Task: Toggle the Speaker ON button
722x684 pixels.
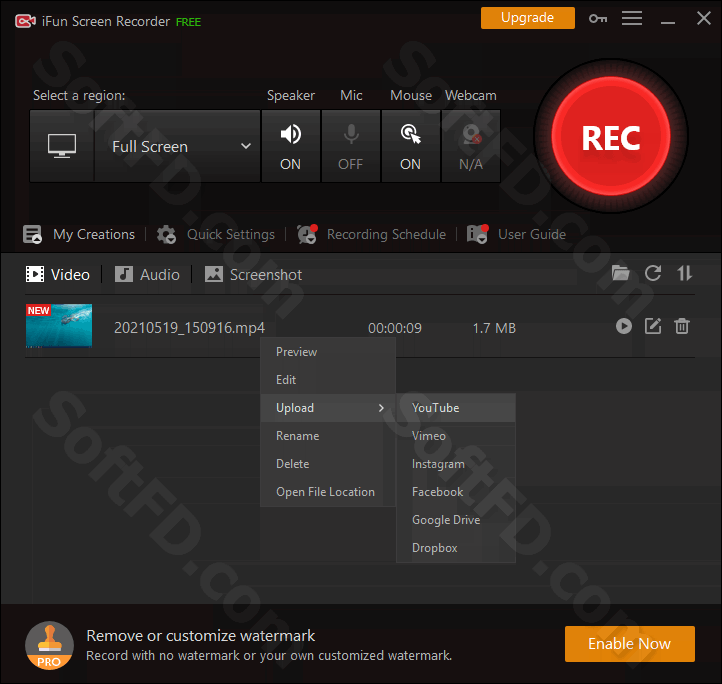Action: pyautogui.click(x=291, y=146)
